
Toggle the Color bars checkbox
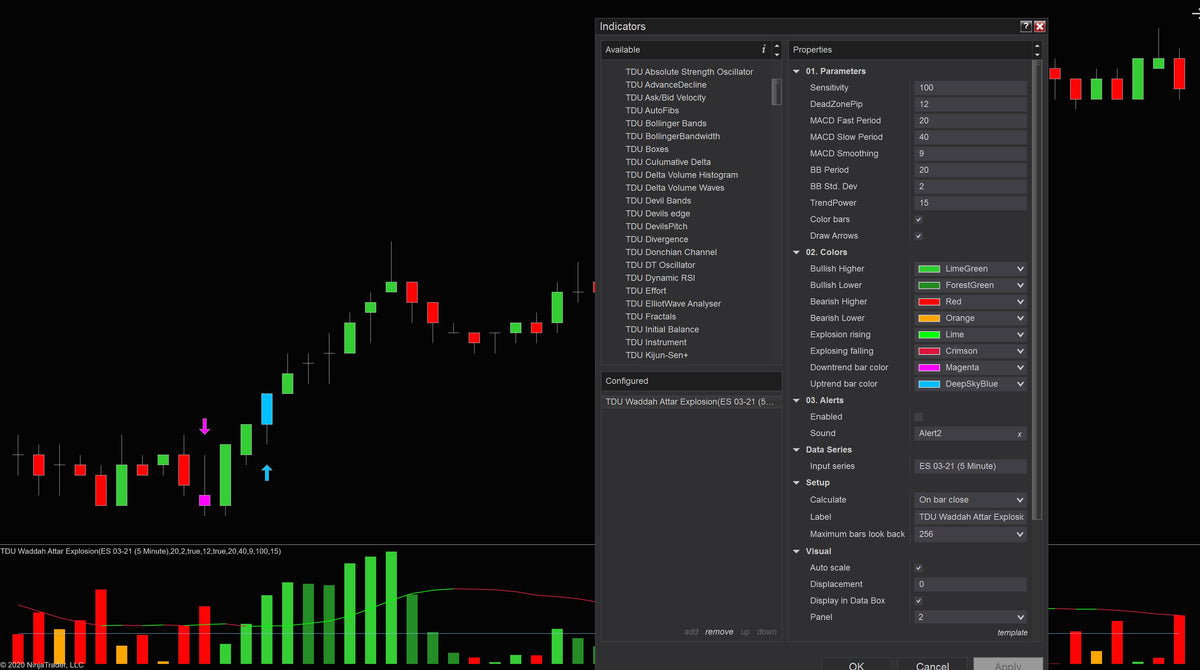(x=919, y=219)
